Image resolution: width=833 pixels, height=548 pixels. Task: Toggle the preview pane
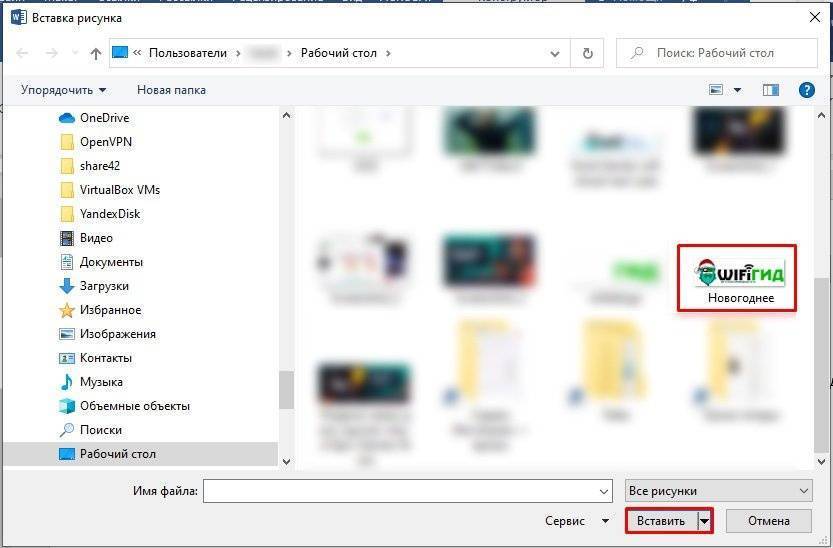coord(771,90)
